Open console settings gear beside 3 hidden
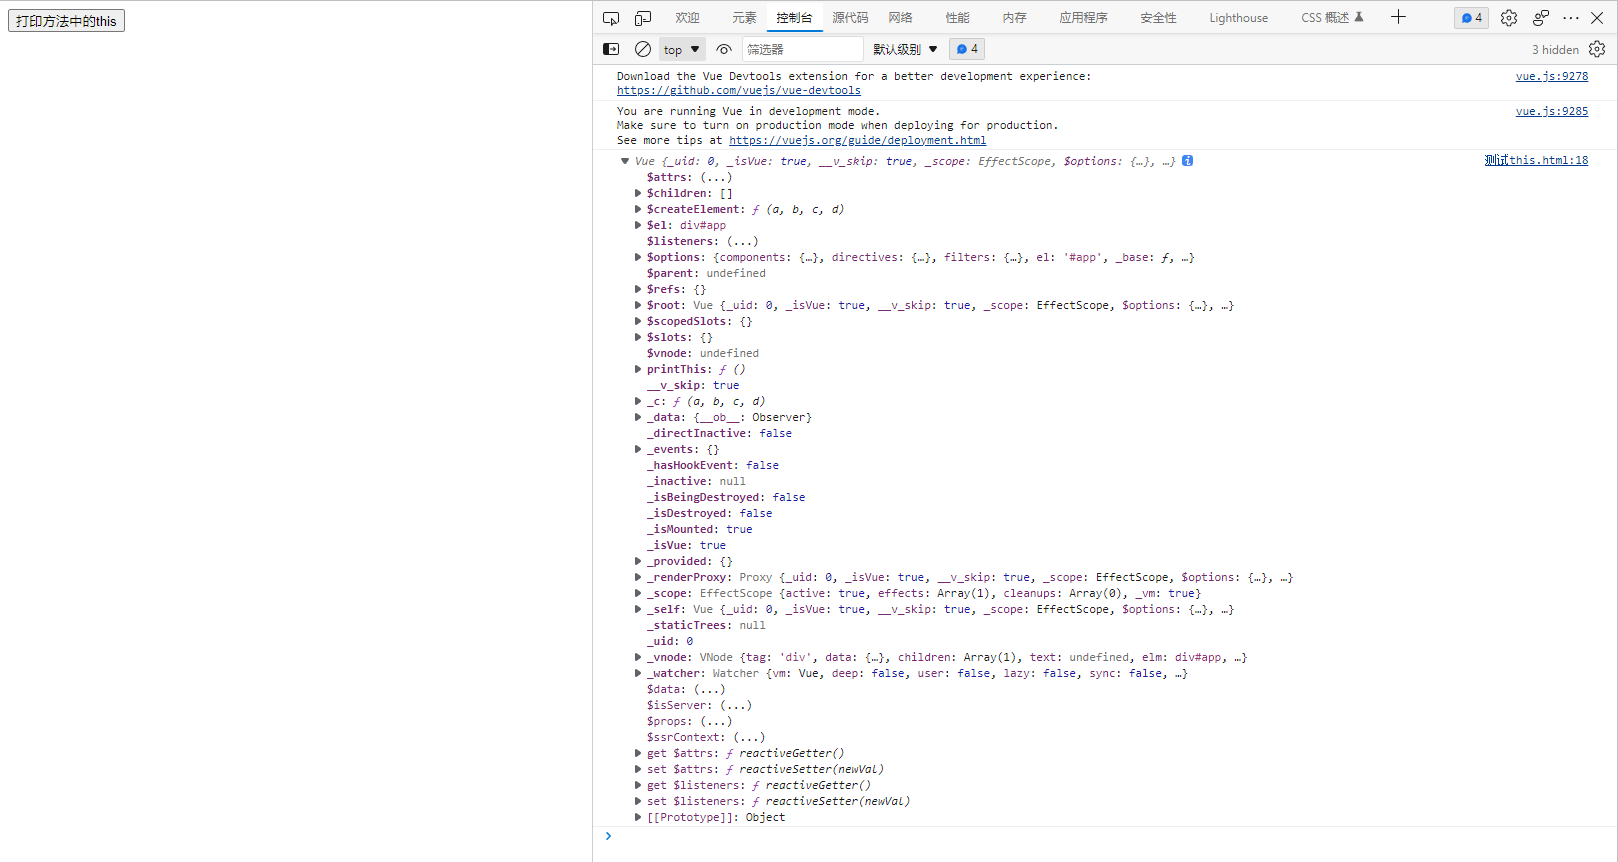This screenshot has height=862, width=1618. [1597, 49]
